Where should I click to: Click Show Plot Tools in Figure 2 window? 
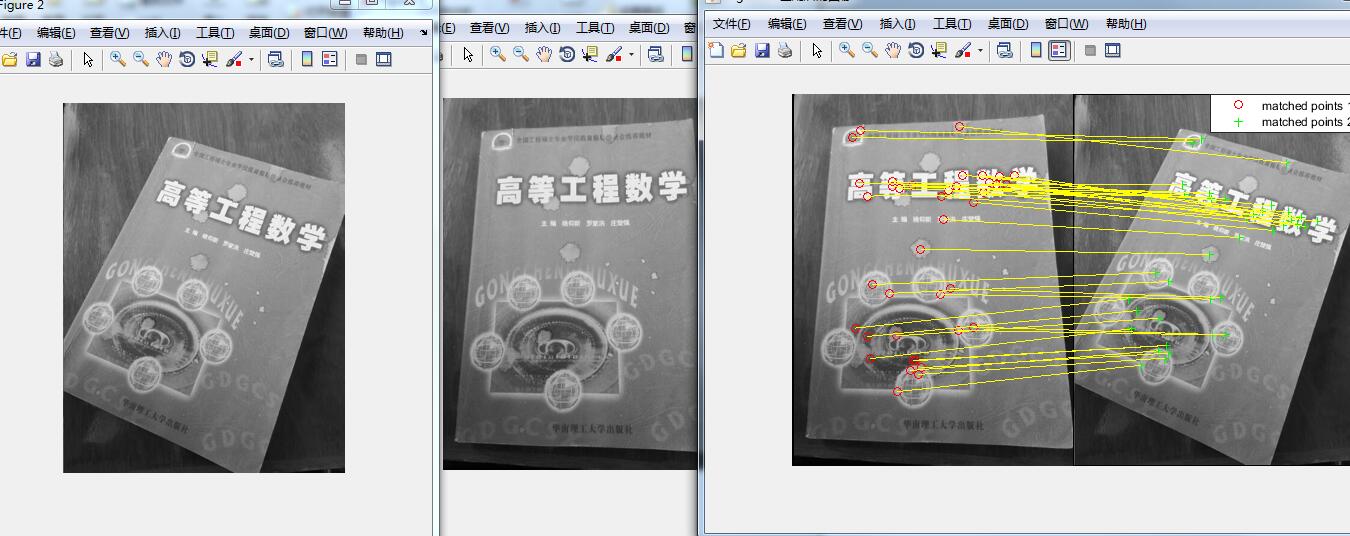coord(384,60)
